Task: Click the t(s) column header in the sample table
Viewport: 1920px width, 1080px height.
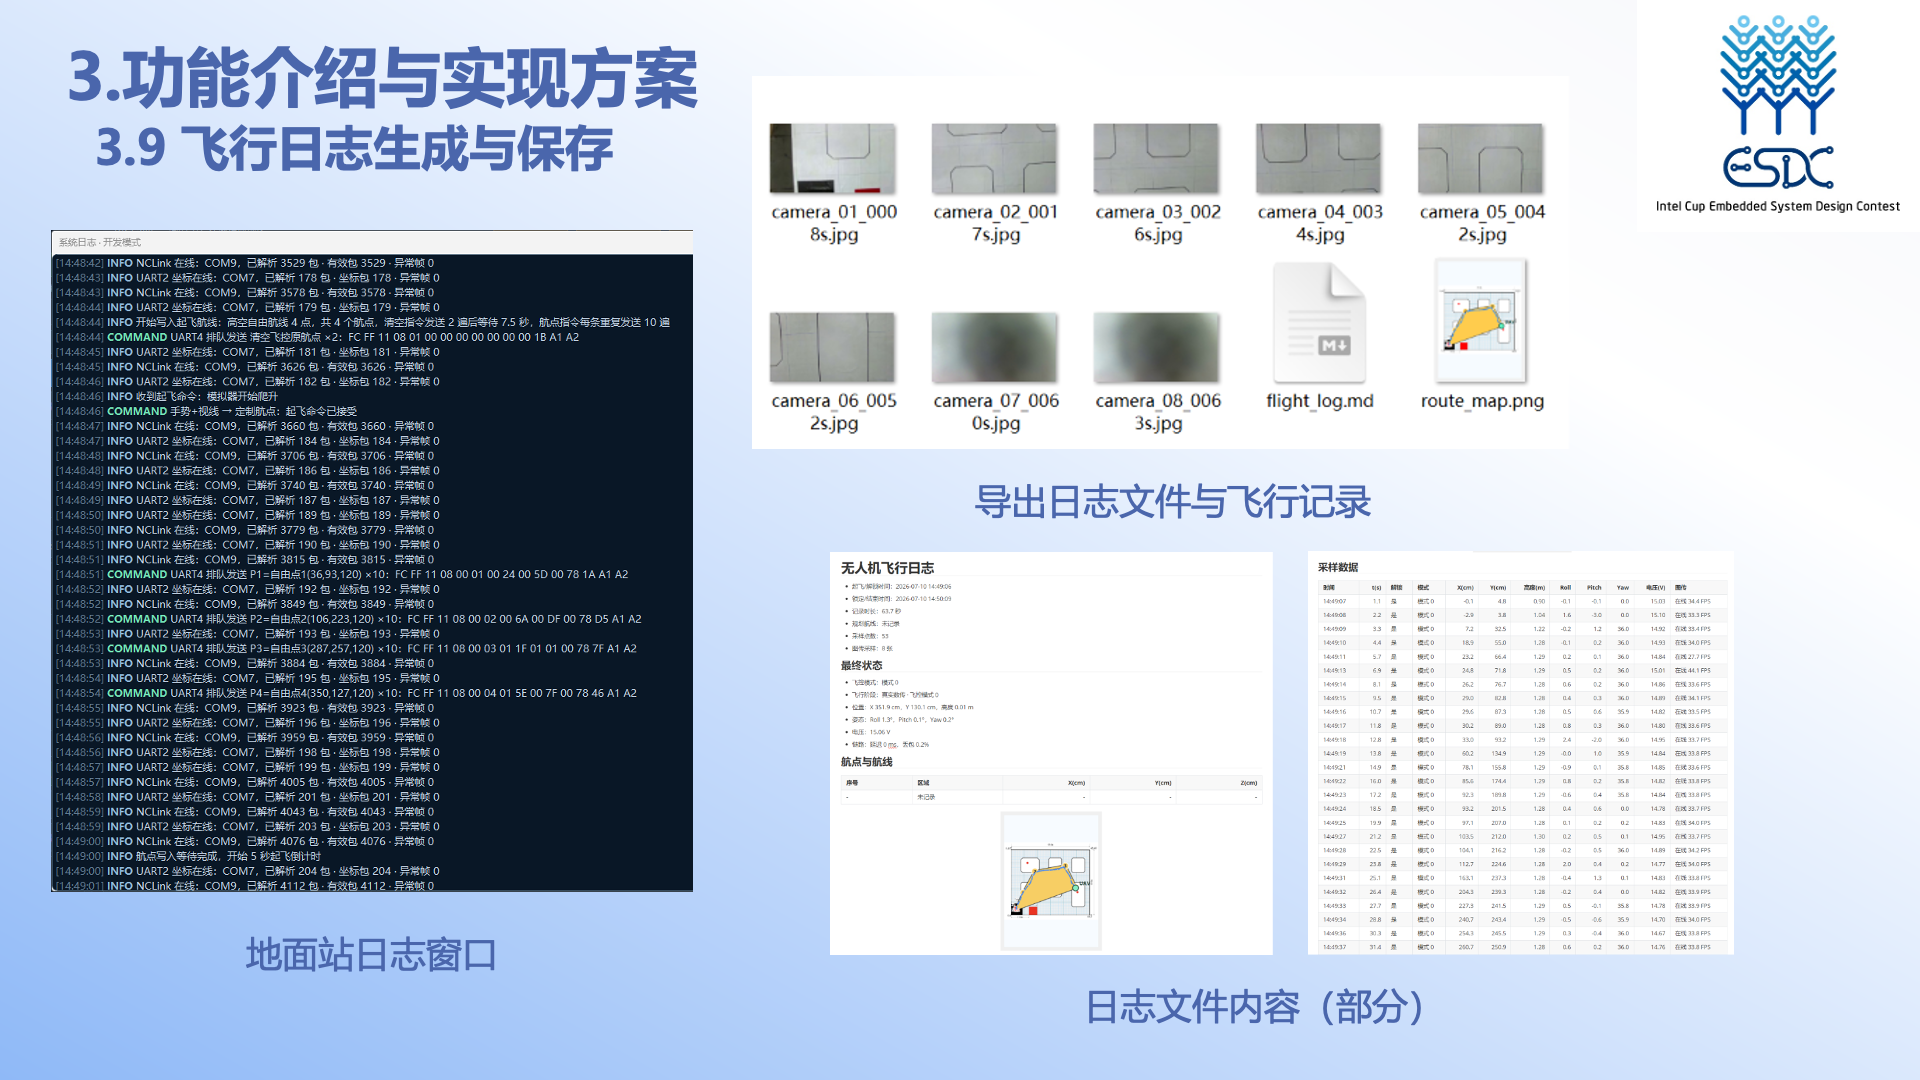Action: pyautogui.click(x=1377, y=588)
